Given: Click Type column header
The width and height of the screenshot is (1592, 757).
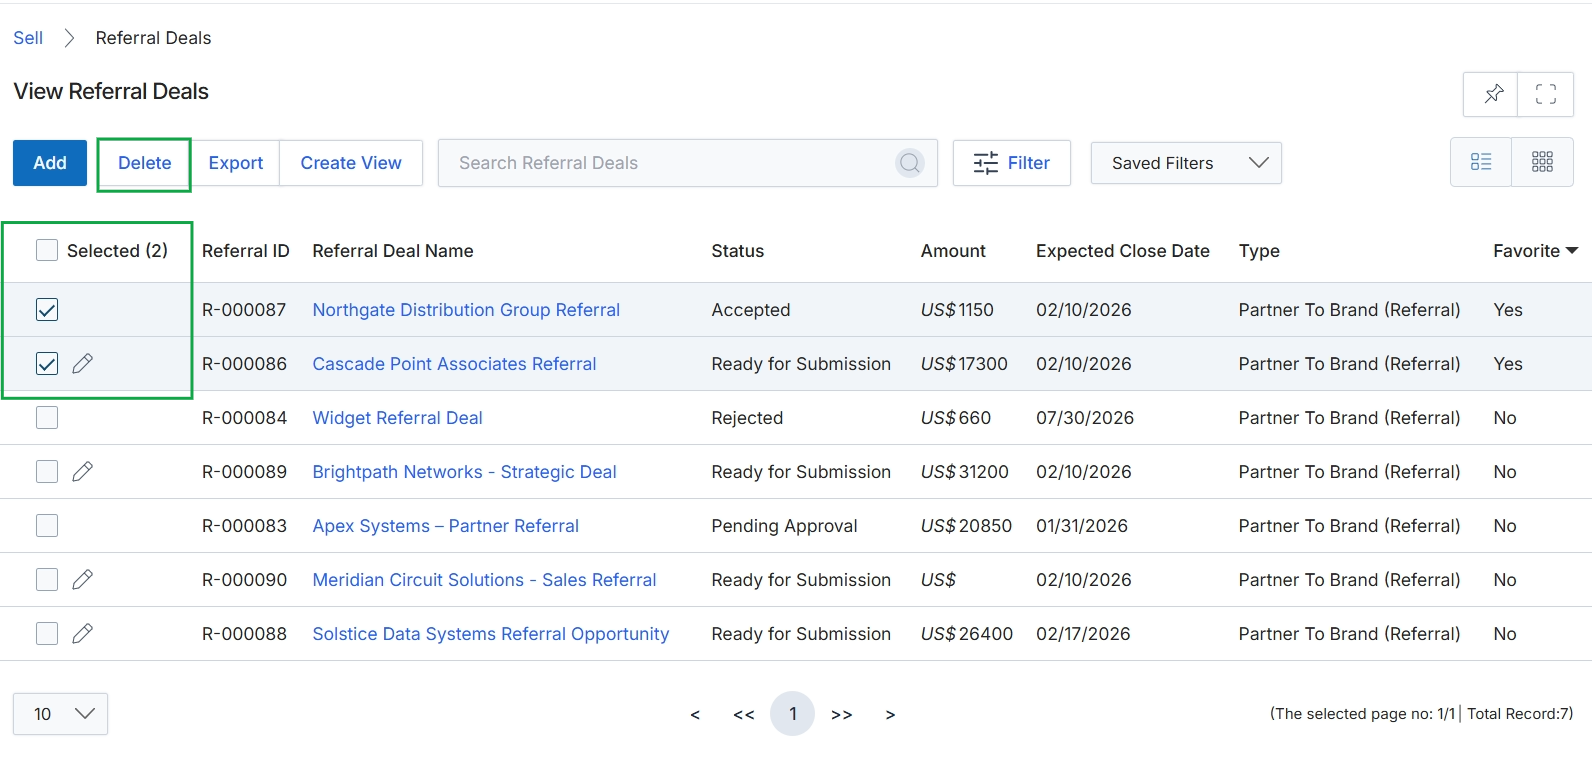Looking at the screenshot, I should pos(1259,251).
